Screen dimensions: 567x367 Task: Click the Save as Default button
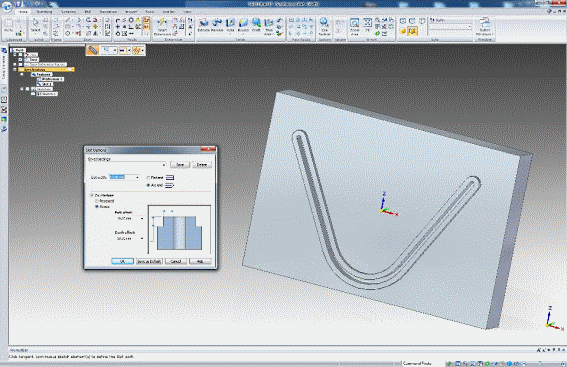click(x=149, y=261)
